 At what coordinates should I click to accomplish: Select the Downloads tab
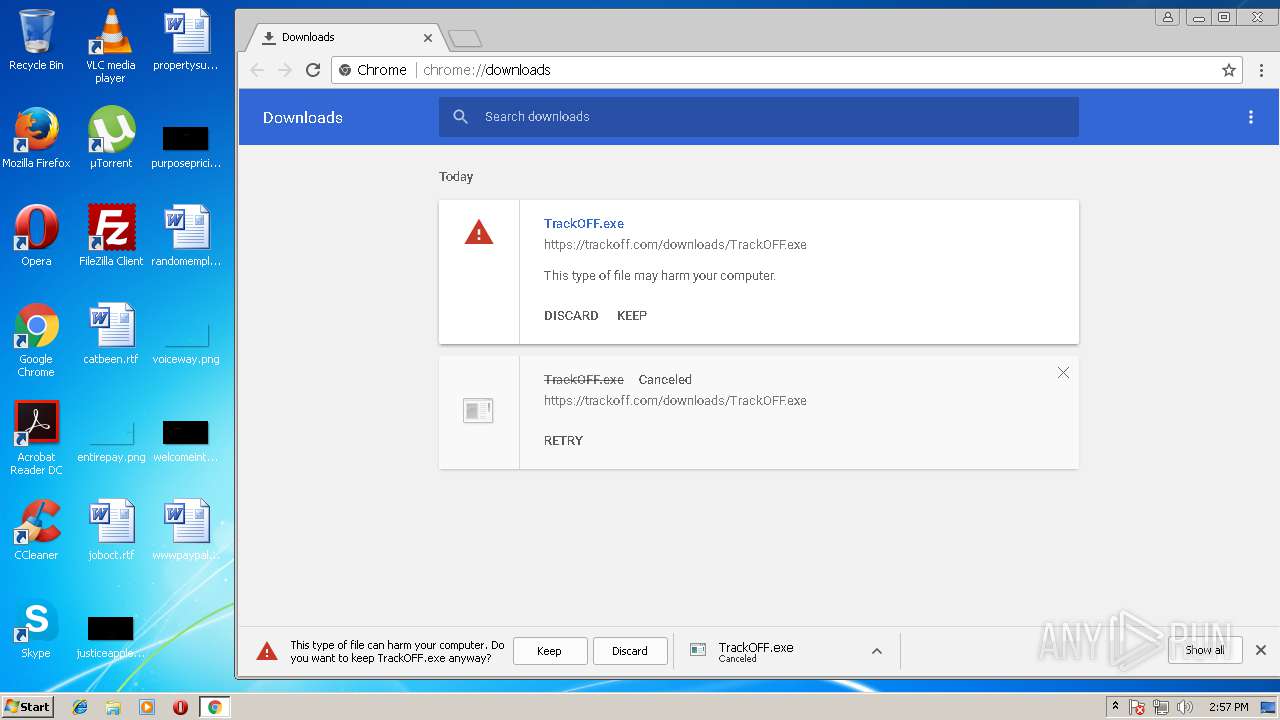346,37
